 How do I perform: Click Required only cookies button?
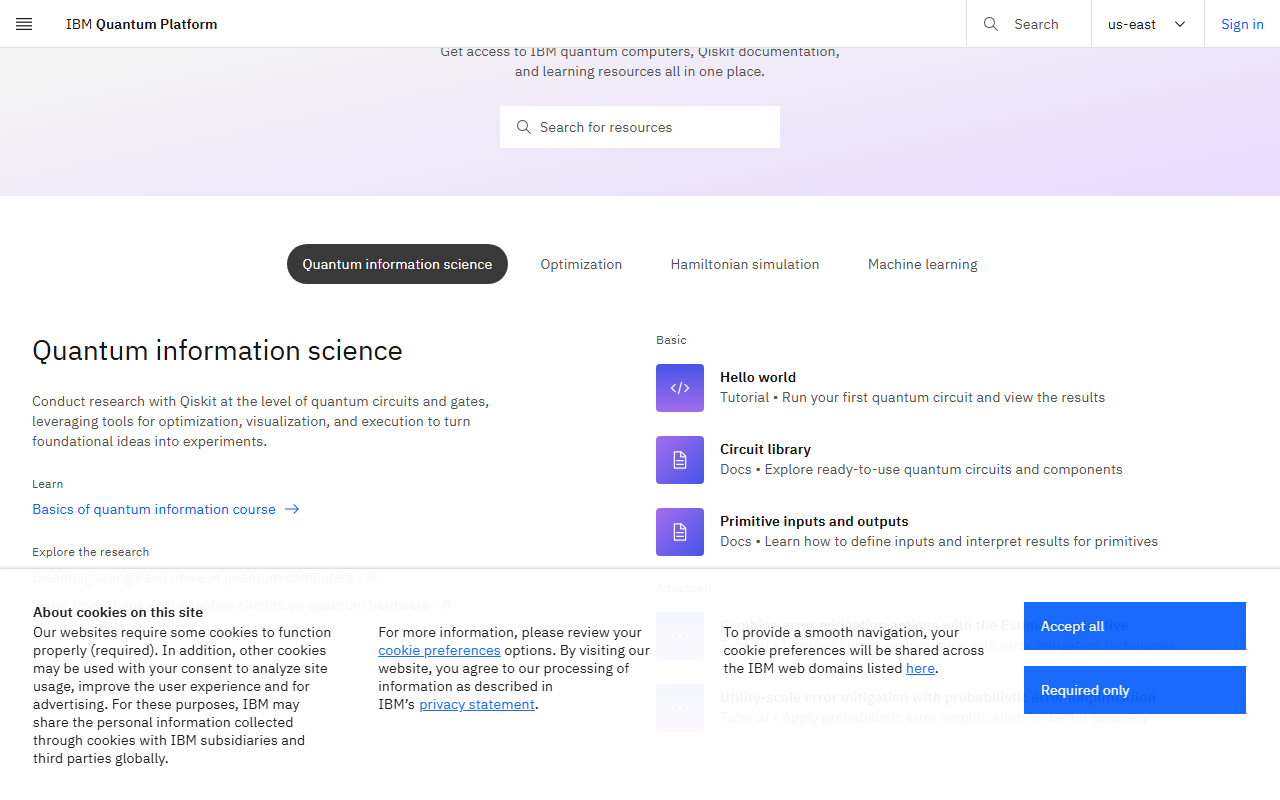[x=1135, y=690]
